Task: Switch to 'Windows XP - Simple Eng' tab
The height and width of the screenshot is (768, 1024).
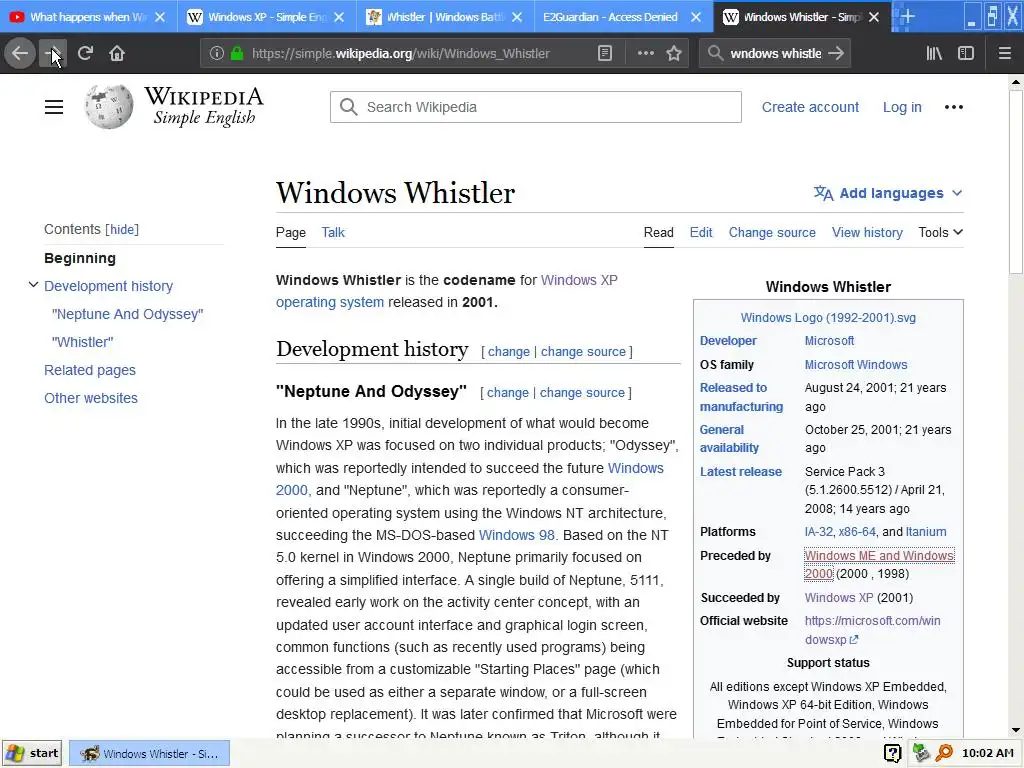Action: (x=267, y=17)
